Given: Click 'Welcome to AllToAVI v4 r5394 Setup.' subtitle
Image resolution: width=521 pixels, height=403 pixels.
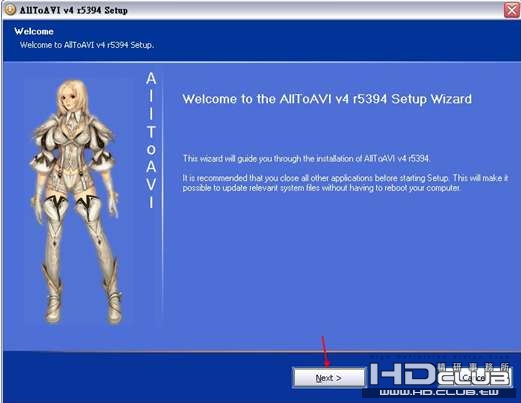Looking at the screenshot, I should click(87, 45).
